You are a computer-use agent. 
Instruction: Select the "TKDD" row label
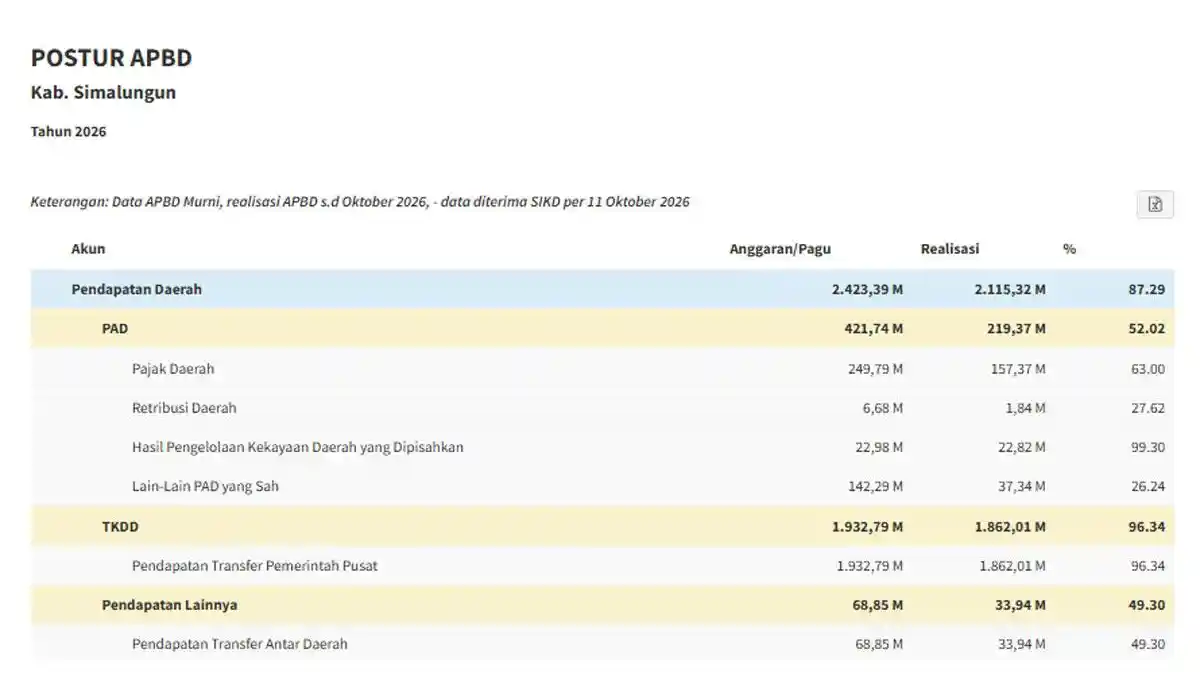click(x=120, y=526)
